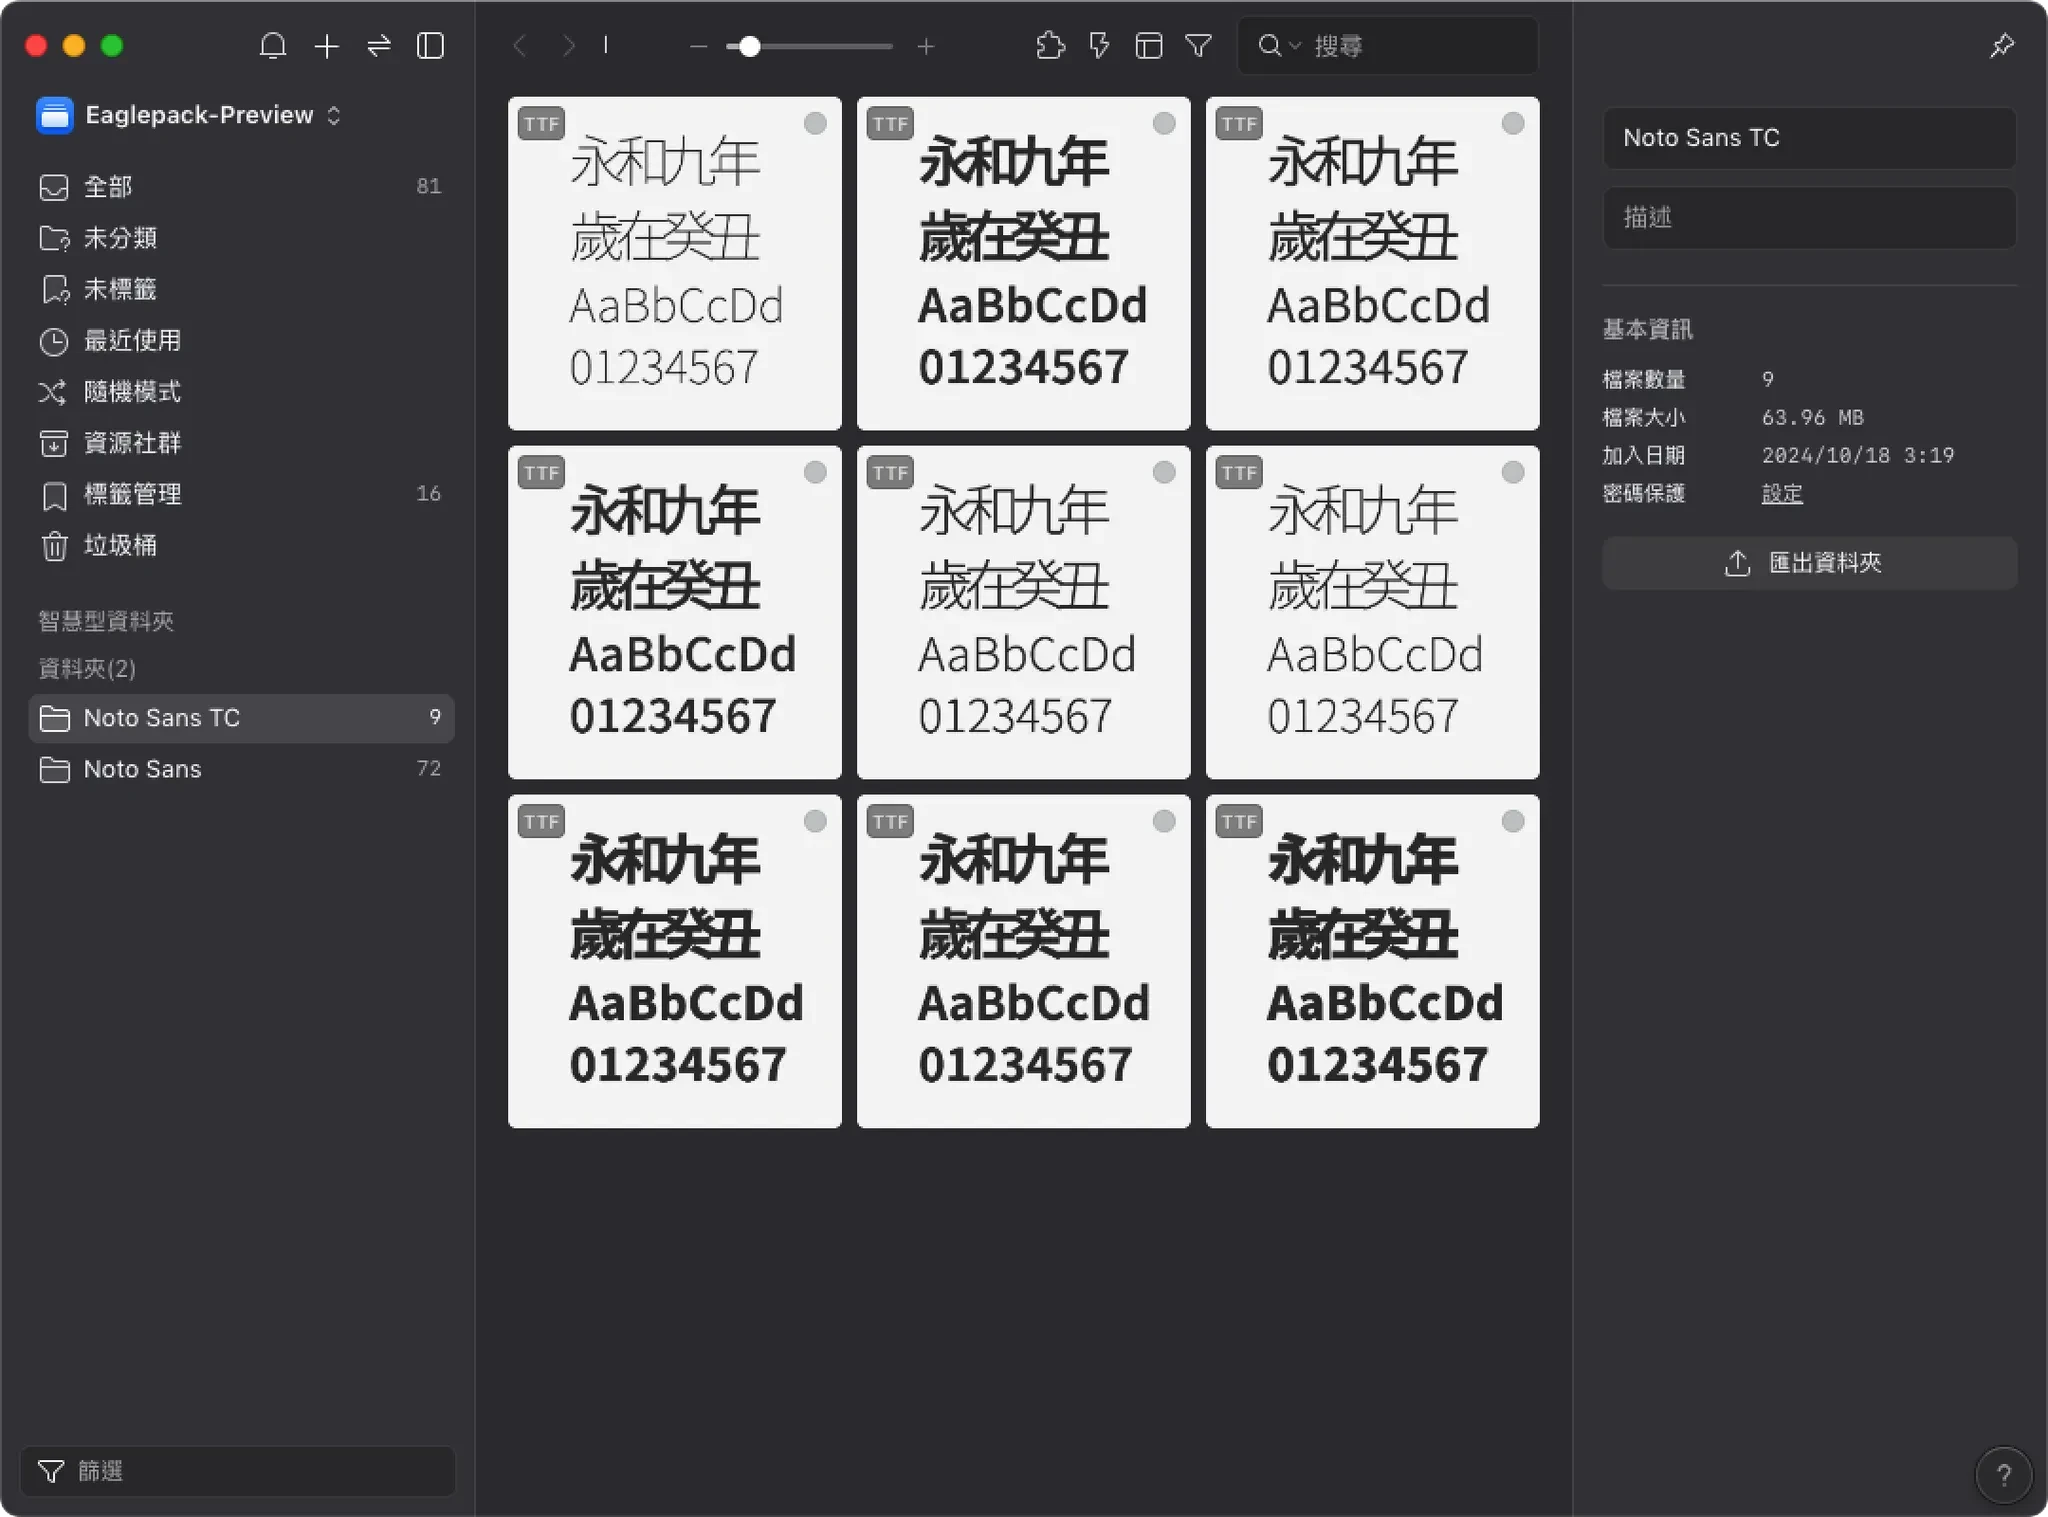Screen dimensions: 2048x1517
Task: Toggle the sidebar panel icon
Action: click(430, 46)
